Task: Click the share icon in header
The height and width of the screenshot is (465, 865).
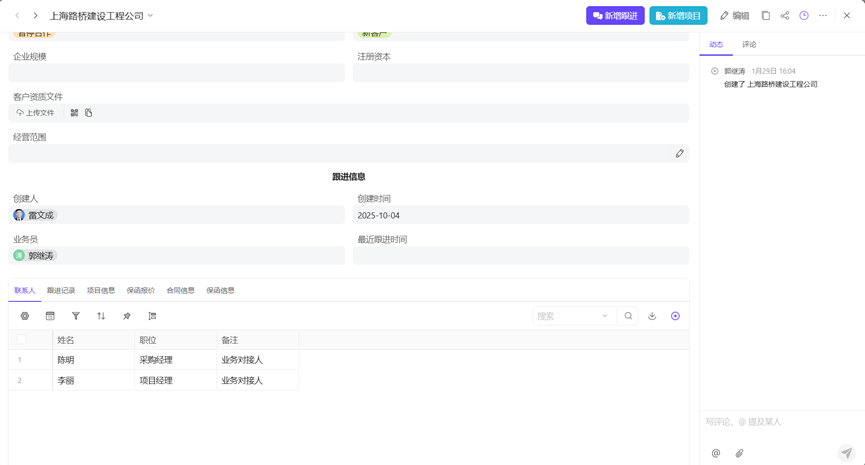Action: pyautogui.click(x=785, y=16)
